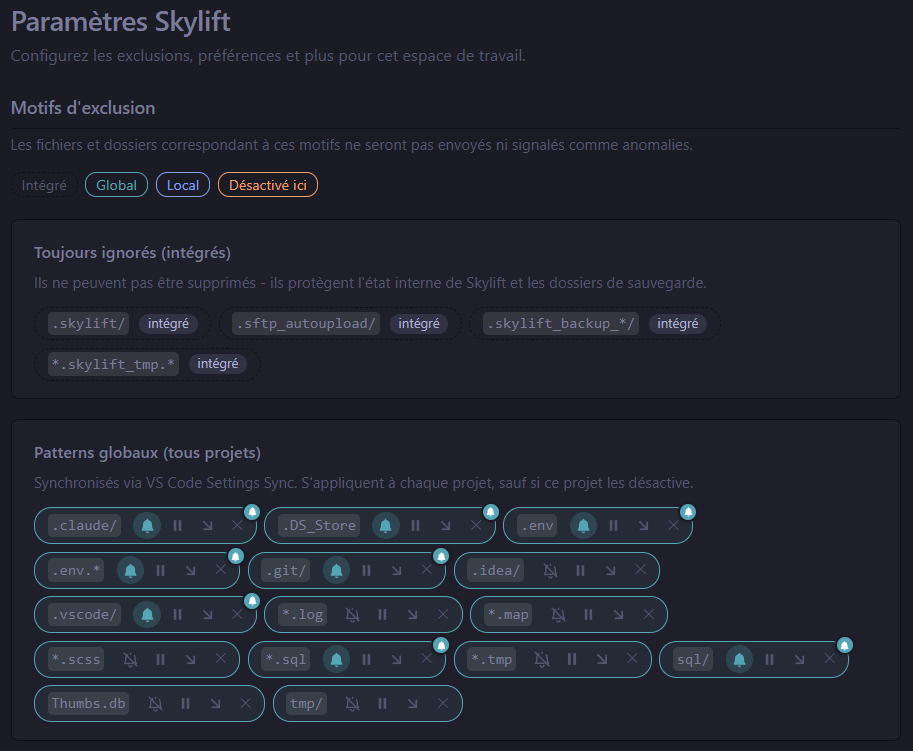The image size is (913, 751).
Task: Enable muted bell on *.map pattern
Action: [x=558, y=615]
